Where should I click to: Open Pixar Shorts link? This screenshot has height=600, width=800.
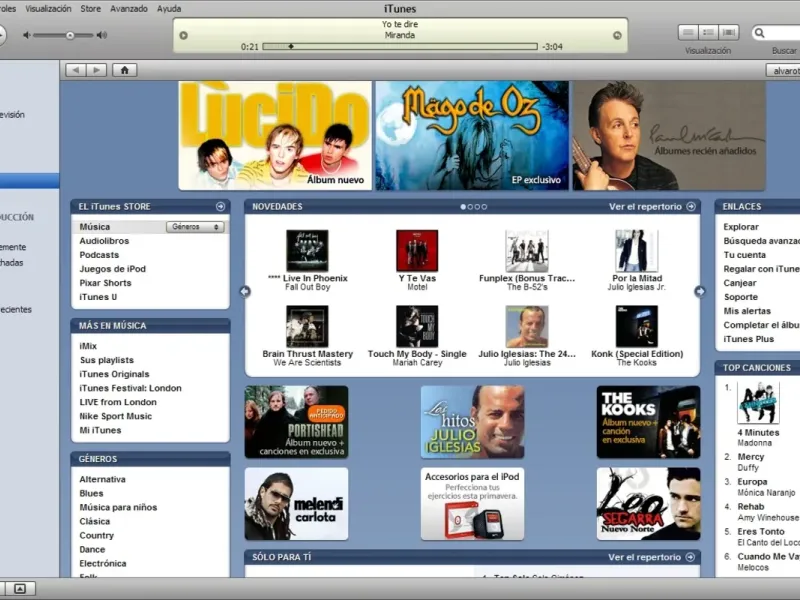[105, 283]
